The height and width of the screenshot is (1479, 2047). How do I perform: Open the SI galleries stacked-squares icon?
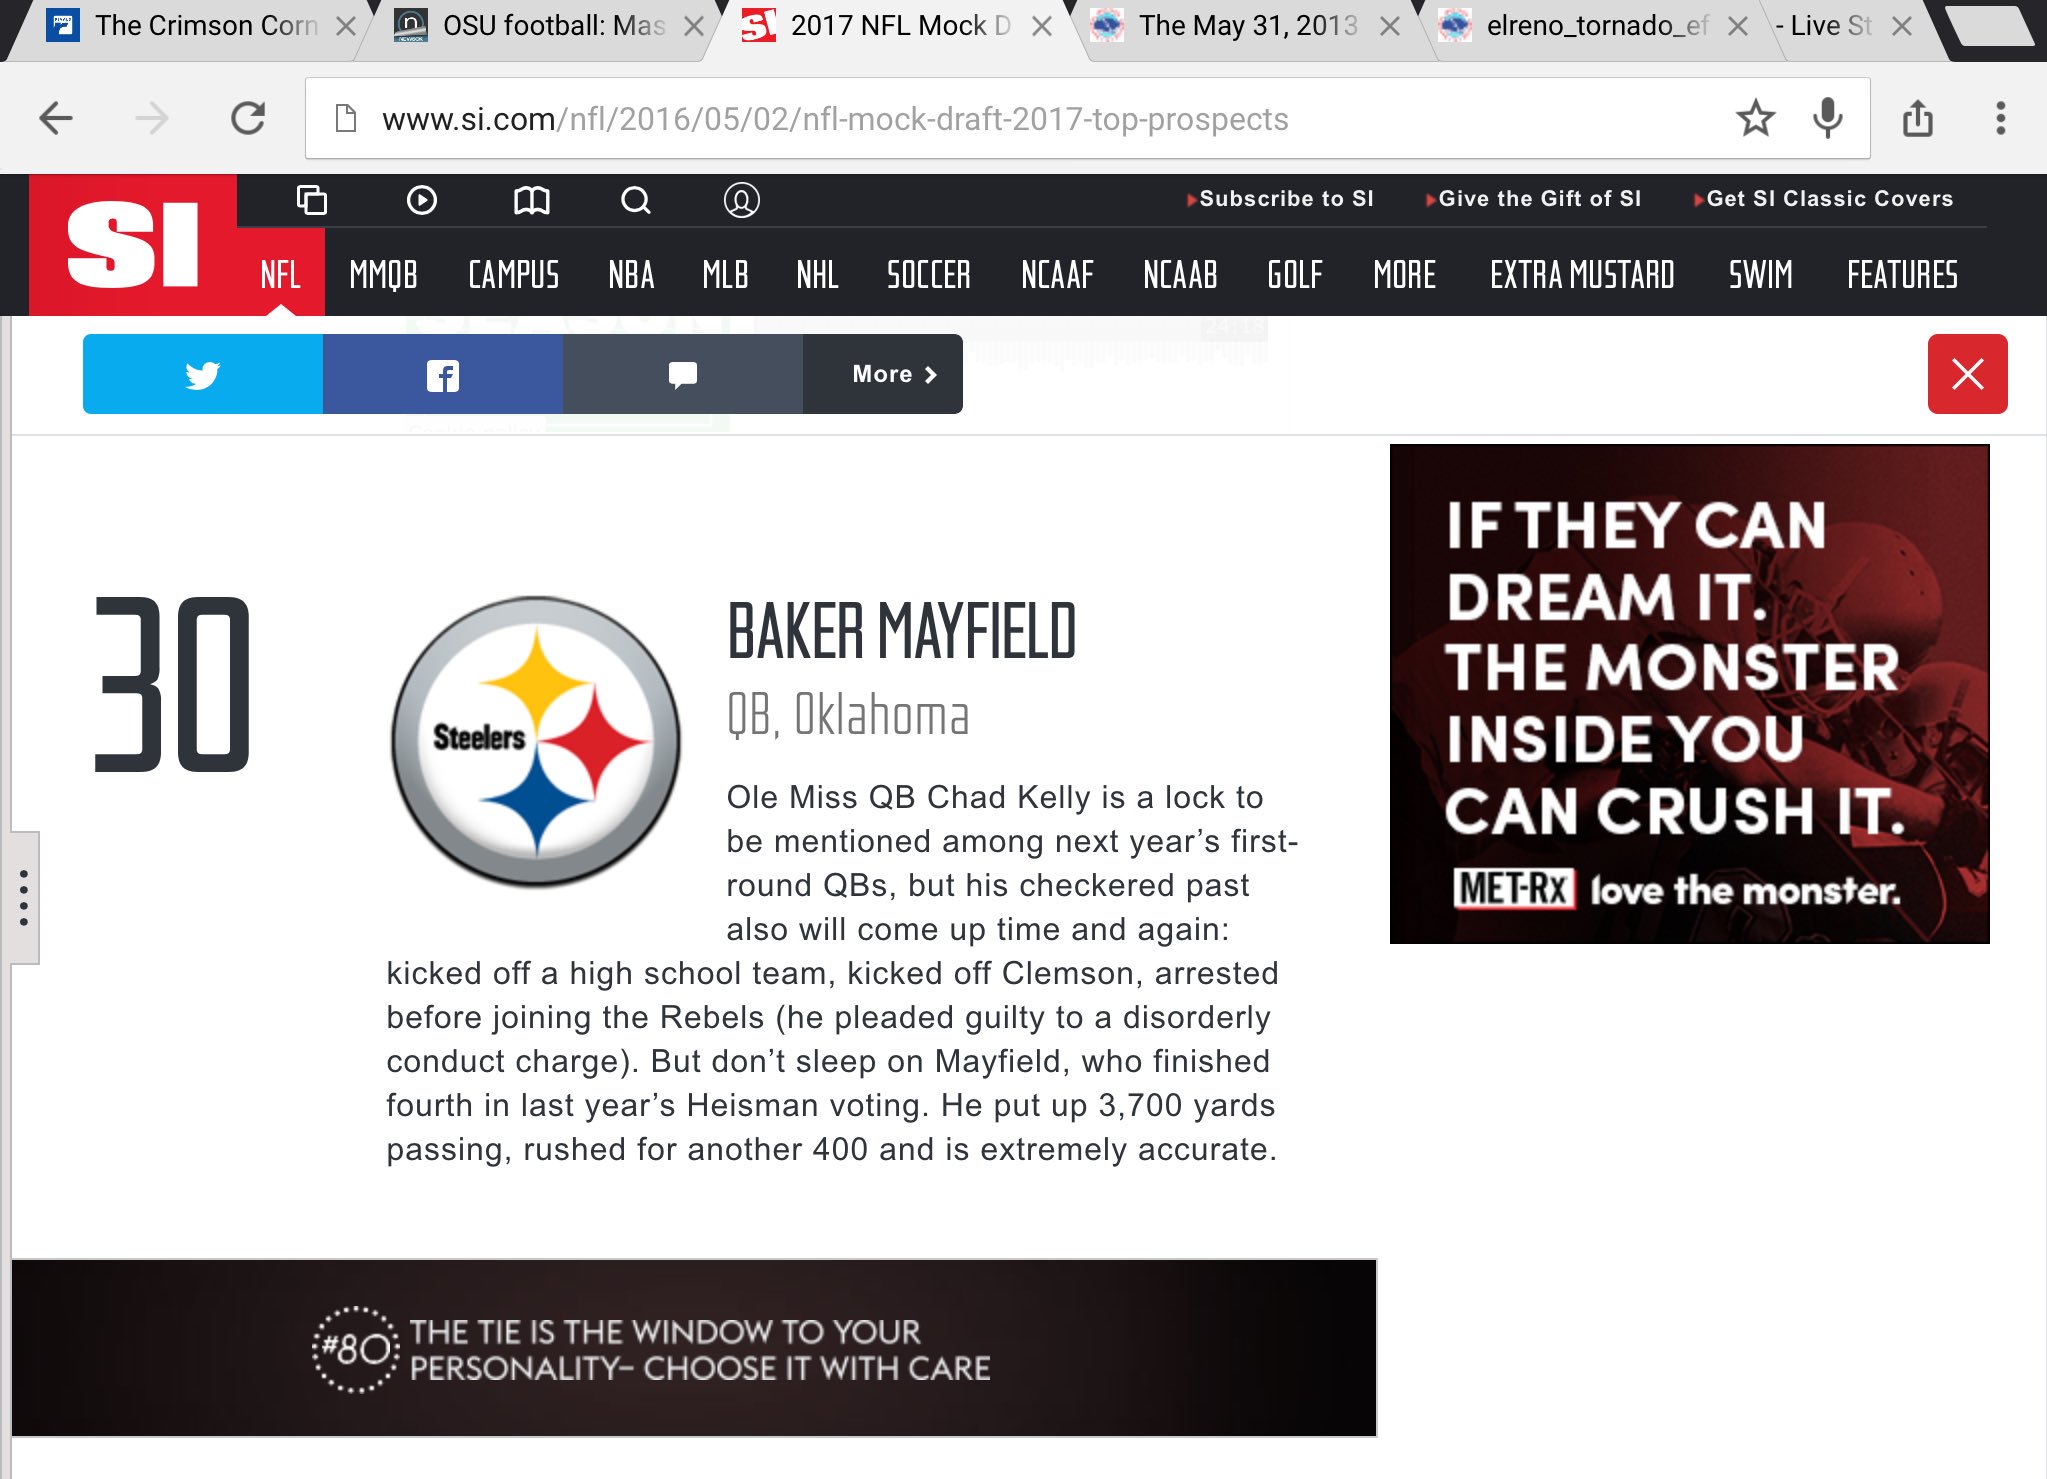point(312,200)
